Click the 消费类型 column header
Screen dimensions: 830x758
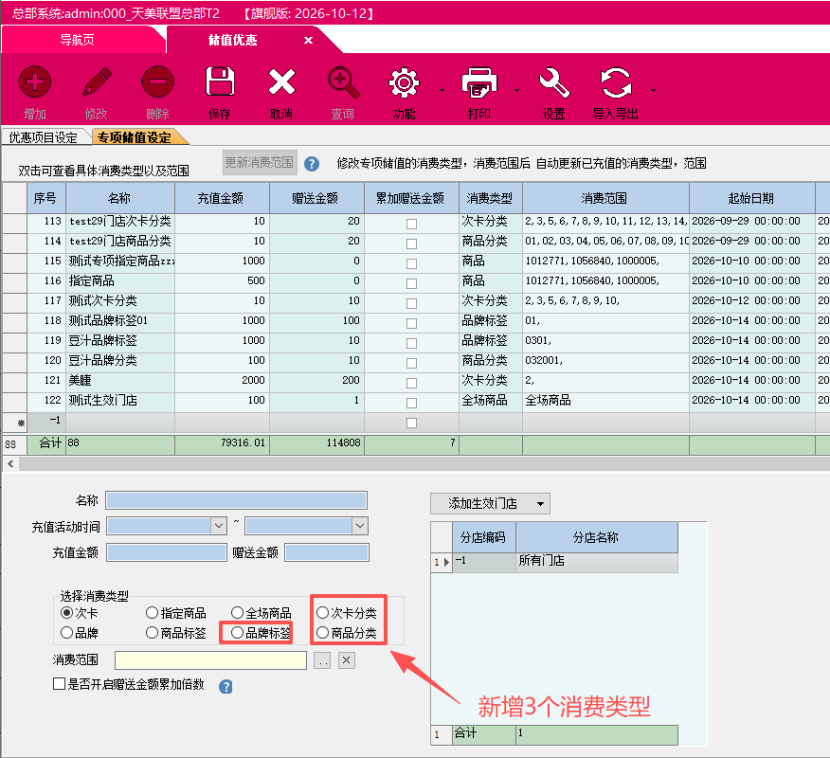491,198
